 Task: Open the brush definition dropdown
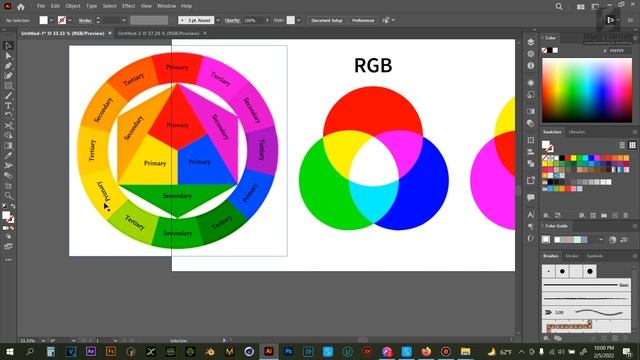218,20
